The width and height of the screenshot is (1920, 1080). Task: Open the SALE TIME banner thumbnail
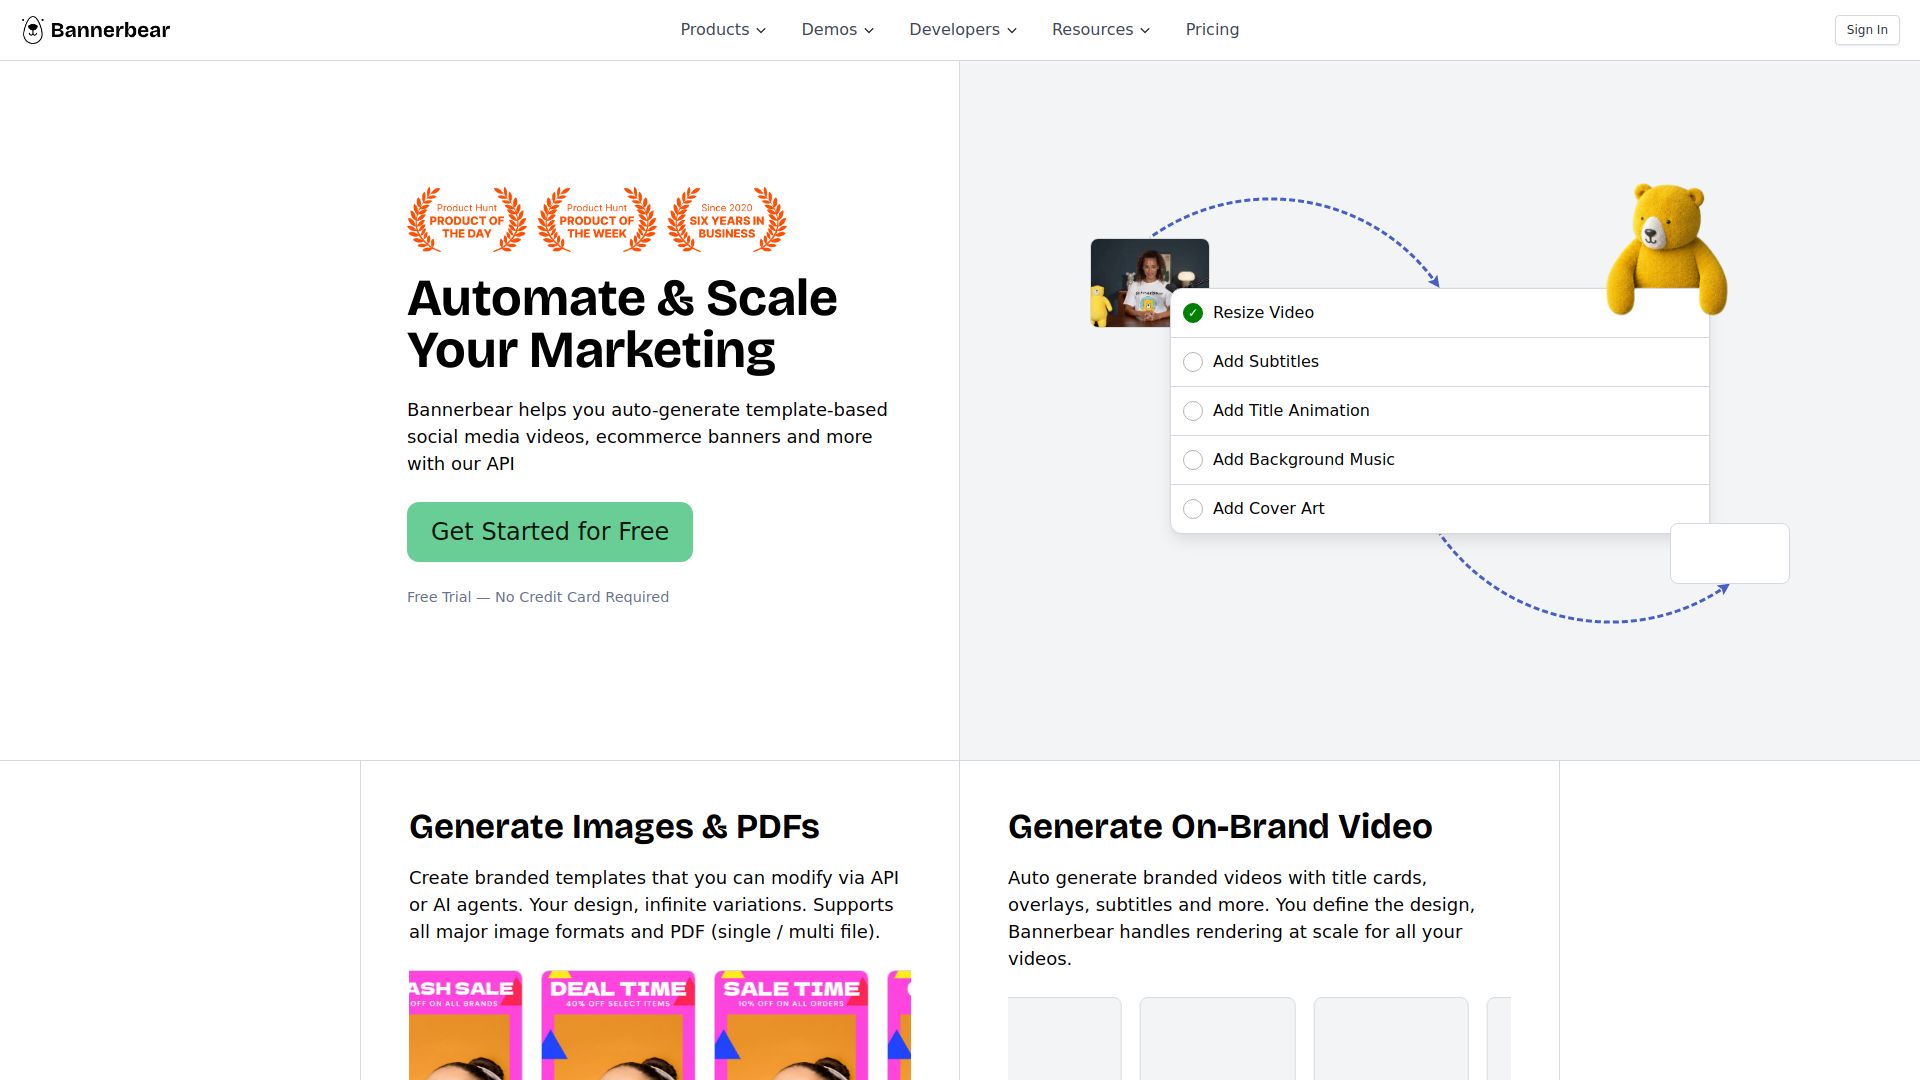click(791, 1025)
